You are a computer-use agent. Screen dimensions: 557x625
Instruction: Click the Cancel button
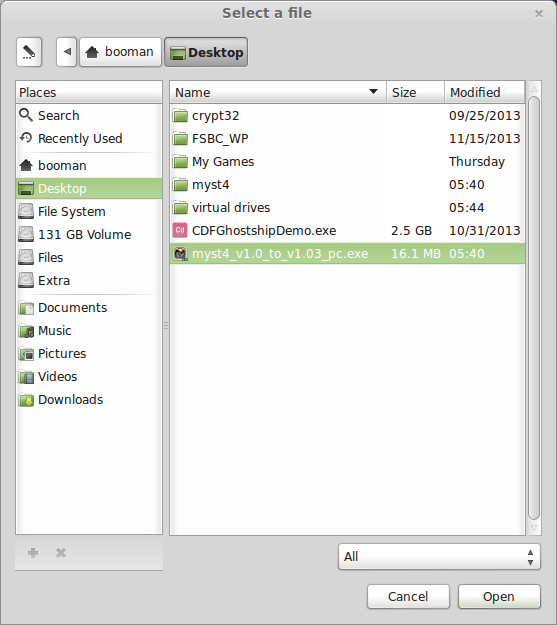click(408, 597)
